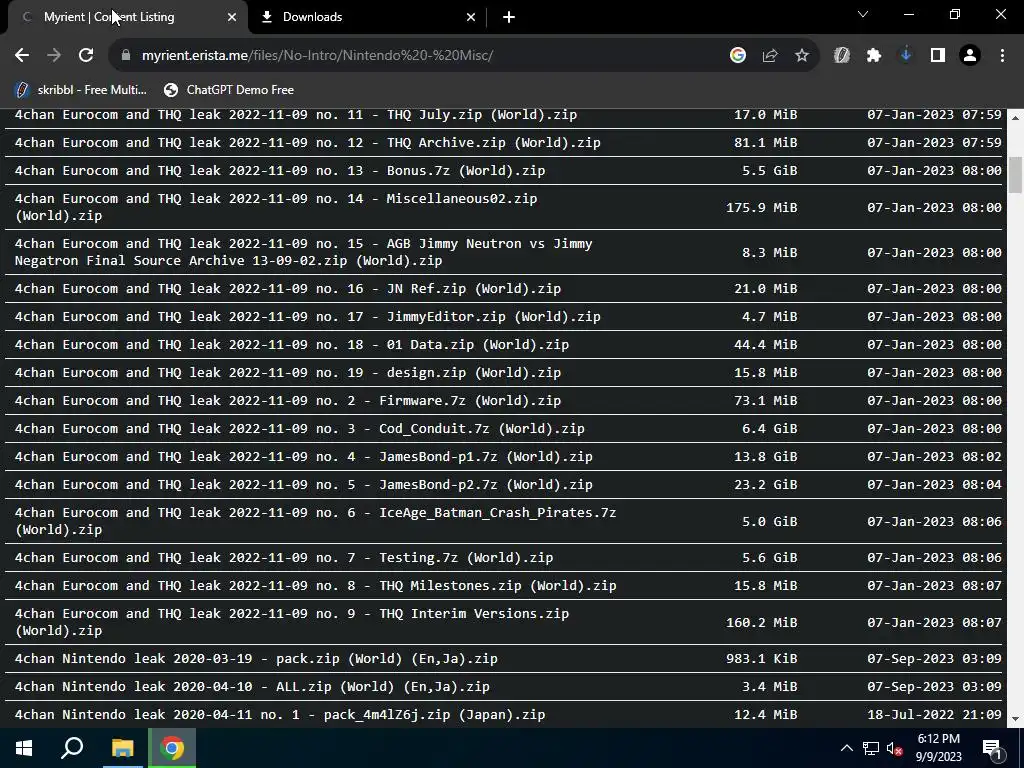Download no. 19 design.zip file
The height and width of the screenshot is (768, 1024).
coord(288,373)
